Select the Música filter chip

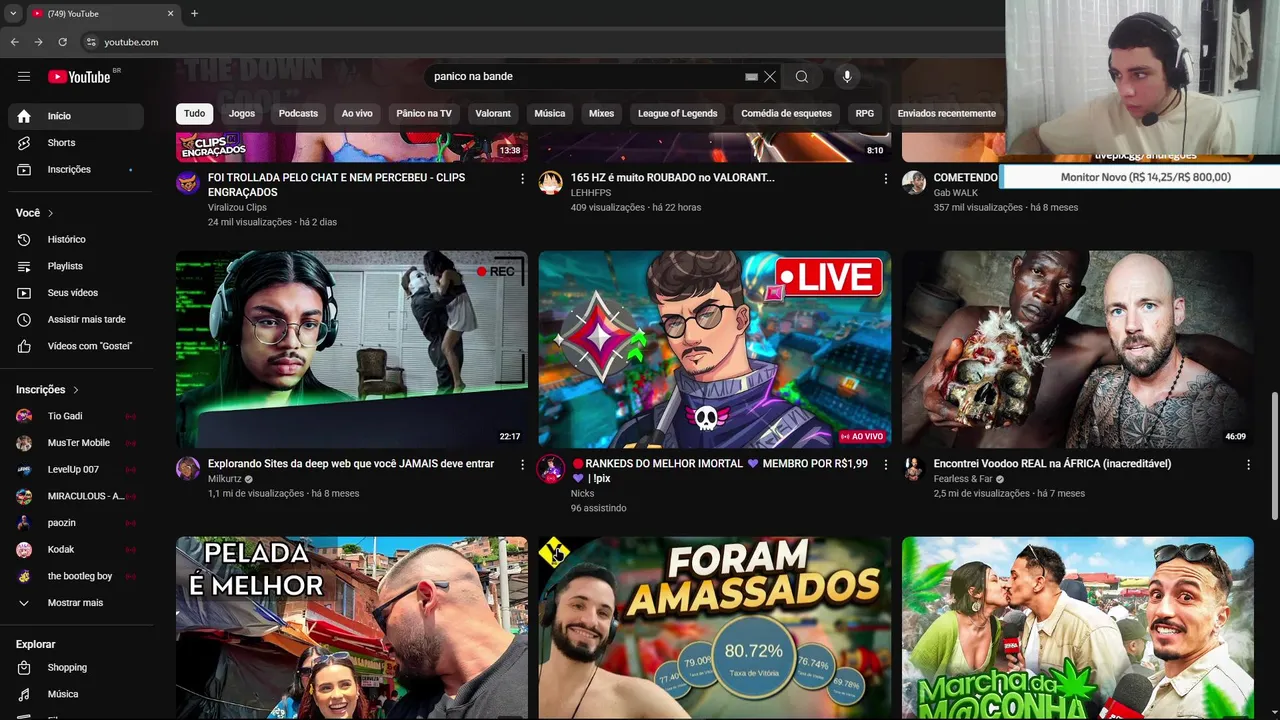pyautogui.click(x=550, y=114)
